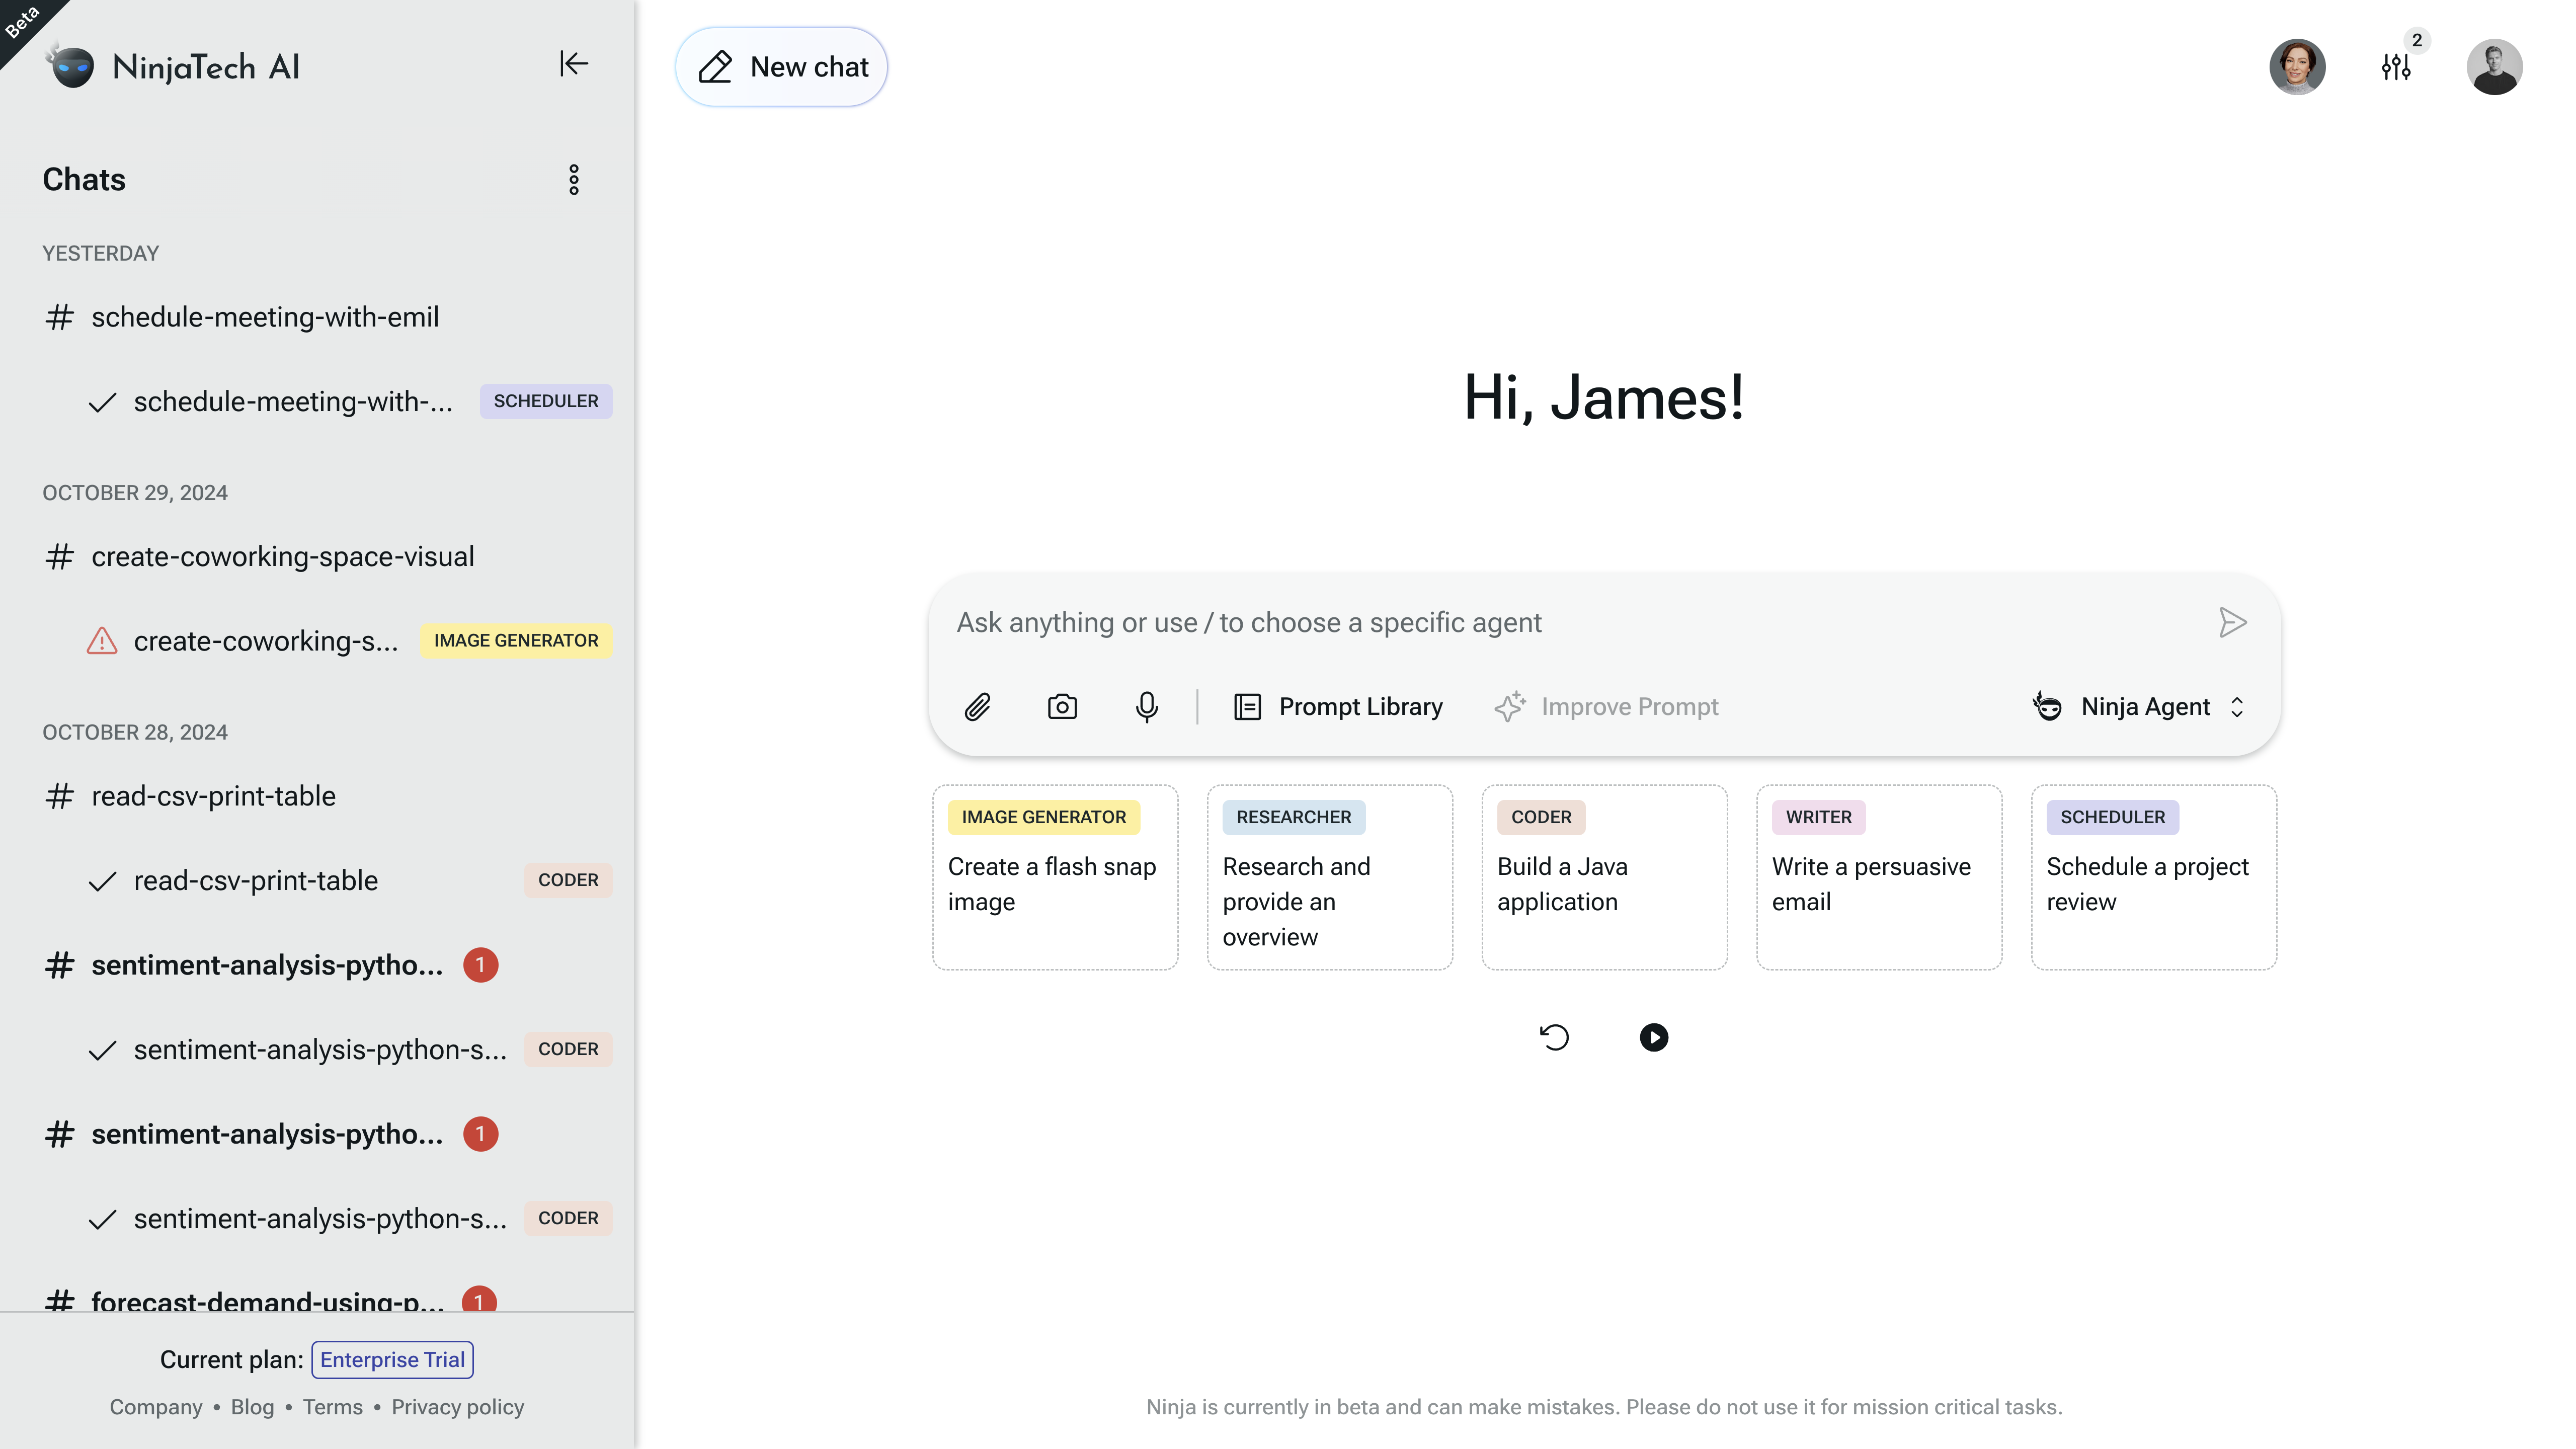
Task: Play the suggestions carousel
Action: pyautogui.click(x=1654, y=1037)
